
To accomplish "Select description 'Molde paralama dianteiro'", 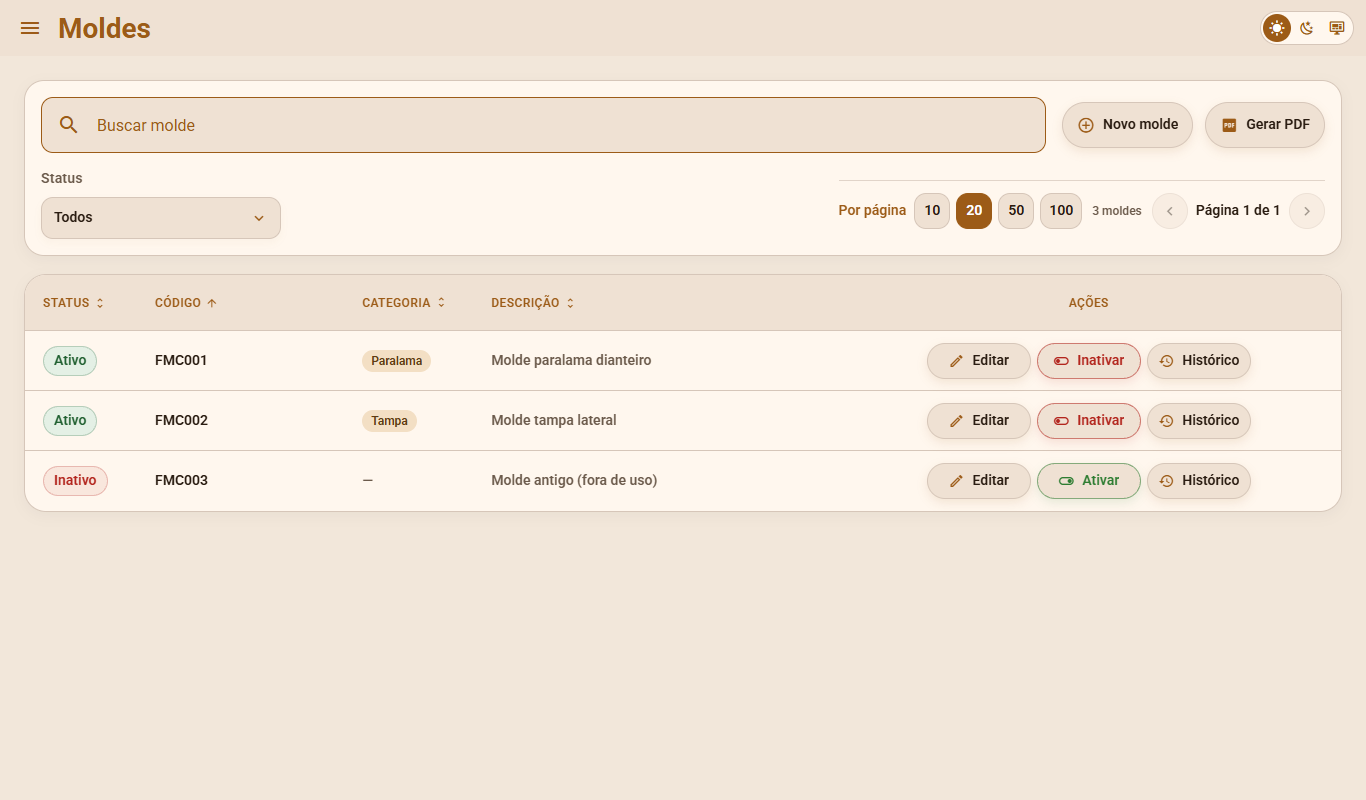I will (x=571, y=360).
